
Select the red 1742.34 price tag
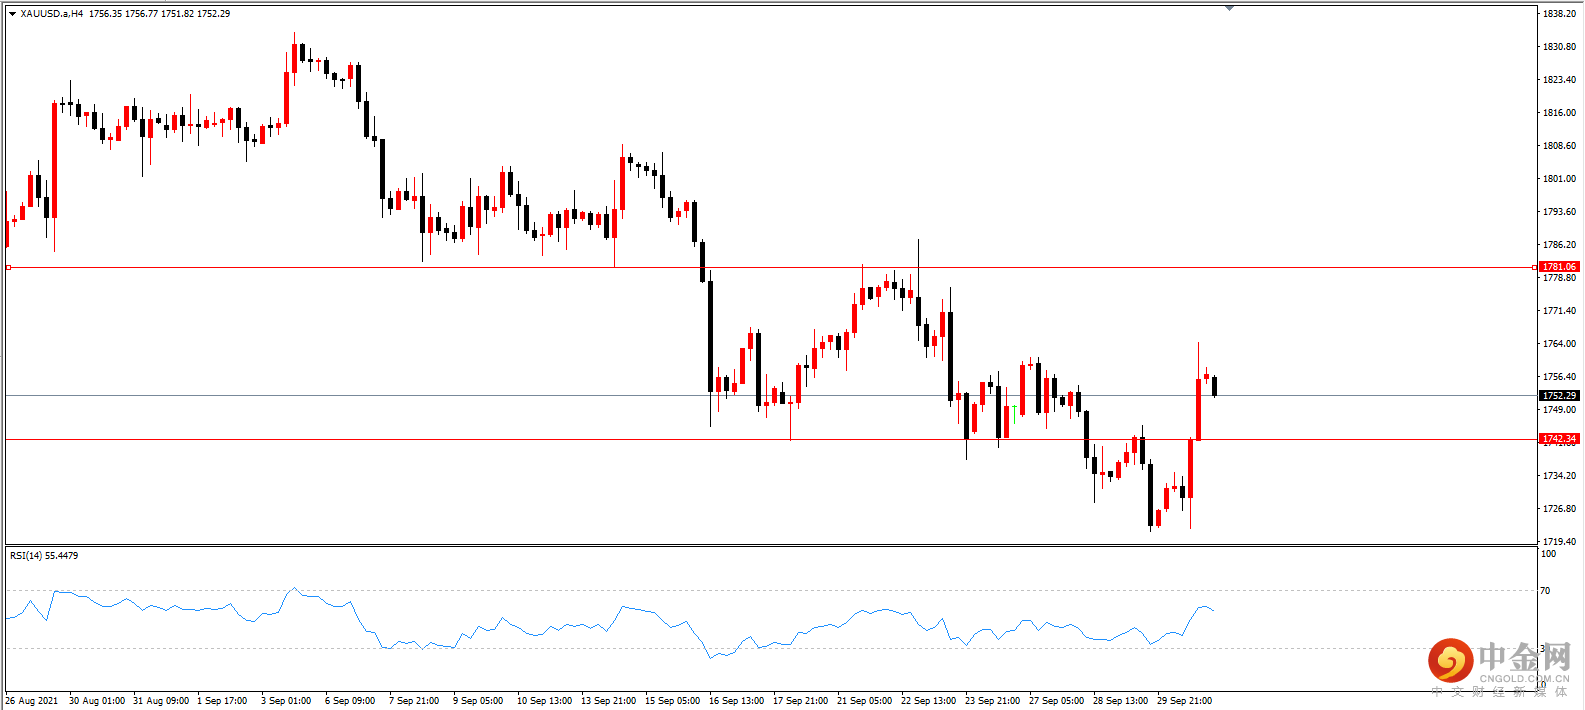(1559, 439)
